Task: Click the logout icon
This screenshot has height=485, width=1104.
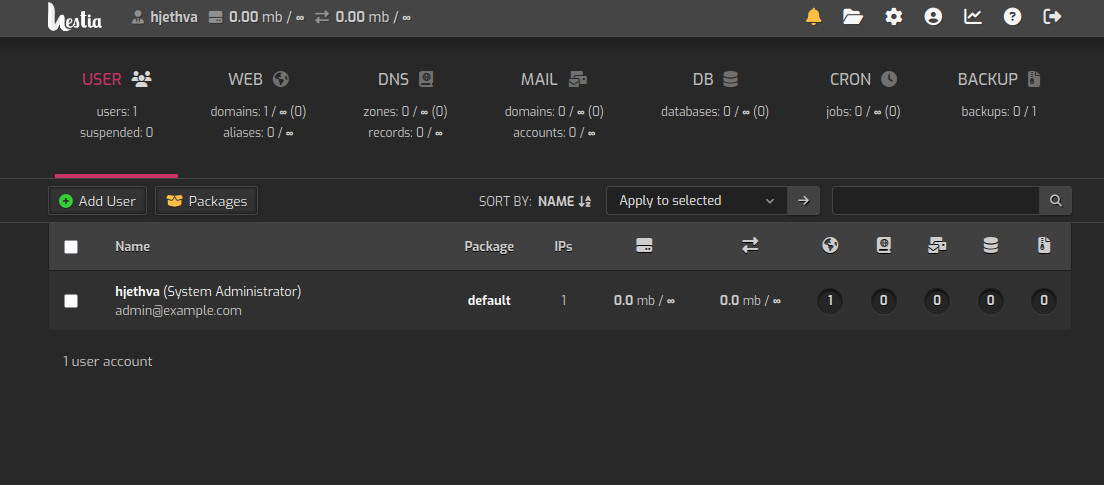Action: coord(1052,16)
